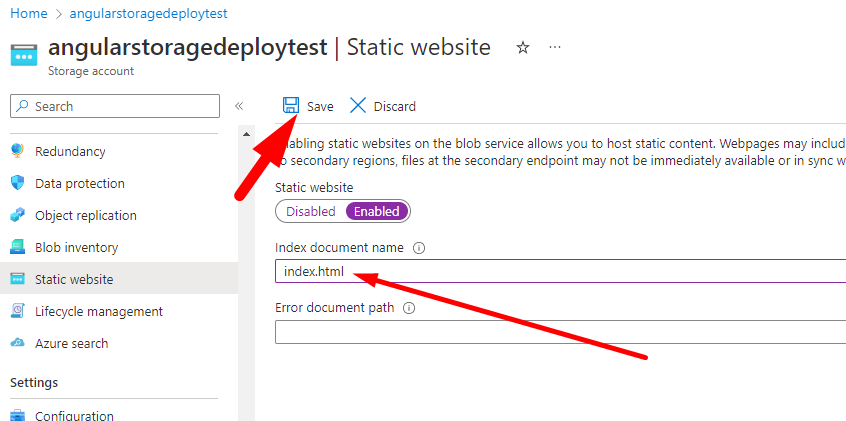Viewport: 846px width, 421px height.
Task: Set Static website to Disabled
Action: click(311, 212)
